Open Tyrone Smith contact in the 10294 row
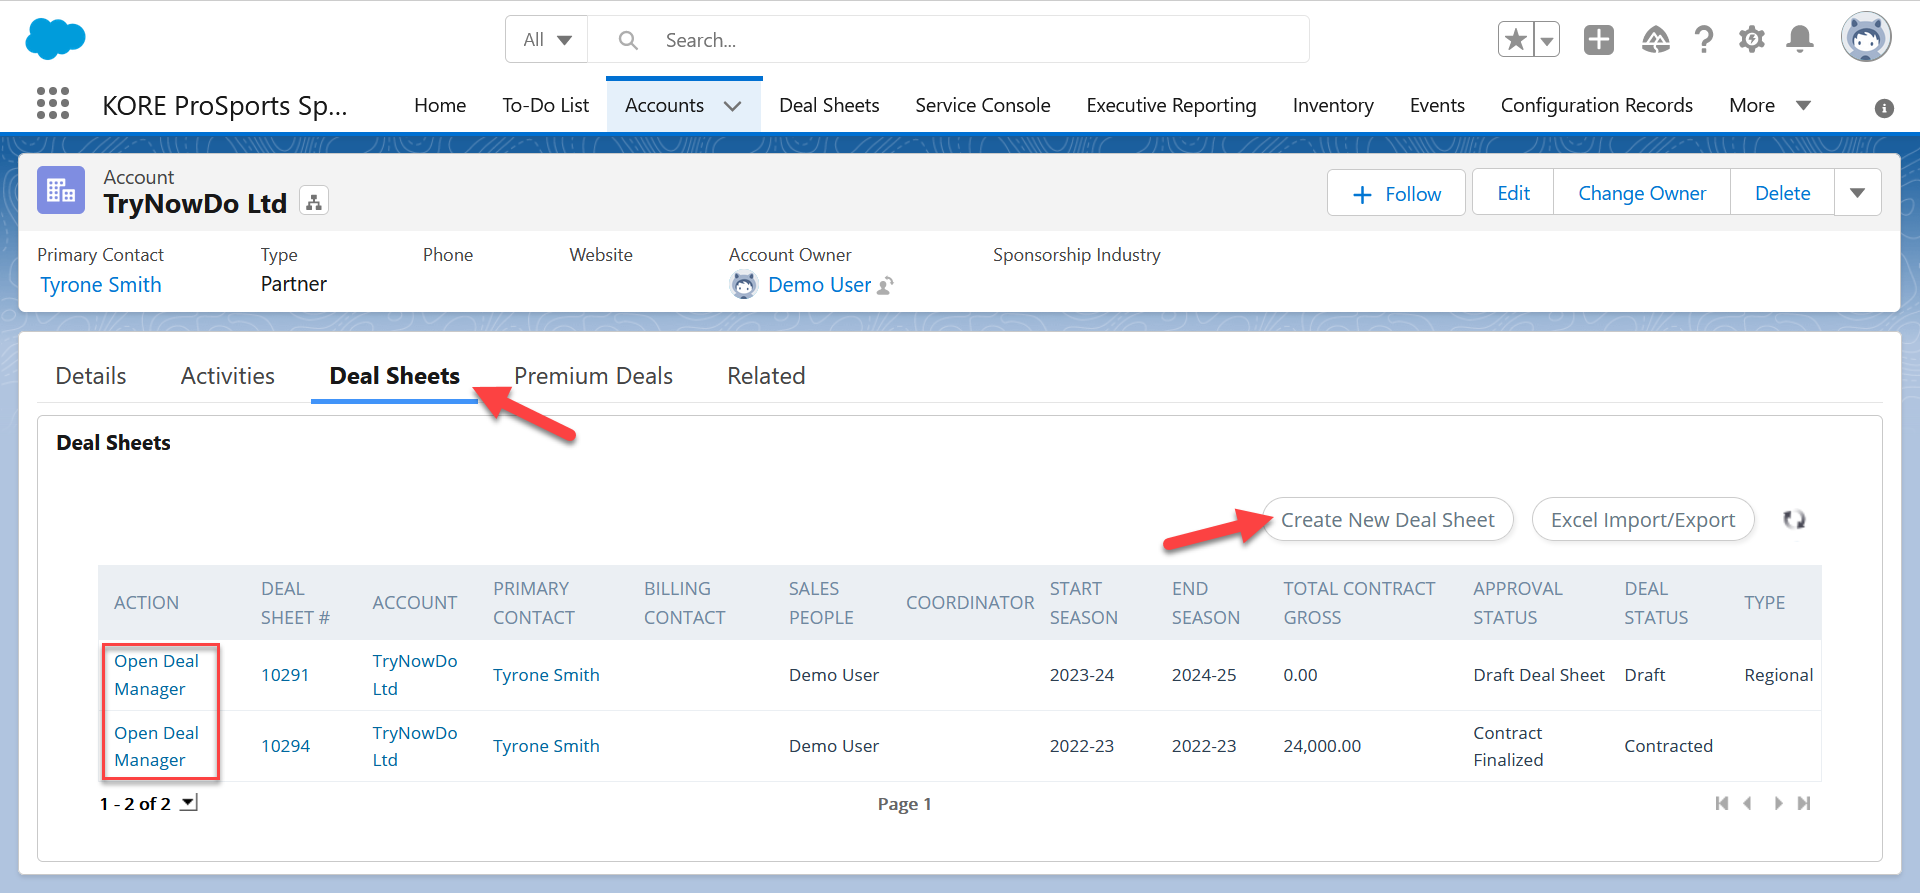1920x893 pixels. (546, 746)
